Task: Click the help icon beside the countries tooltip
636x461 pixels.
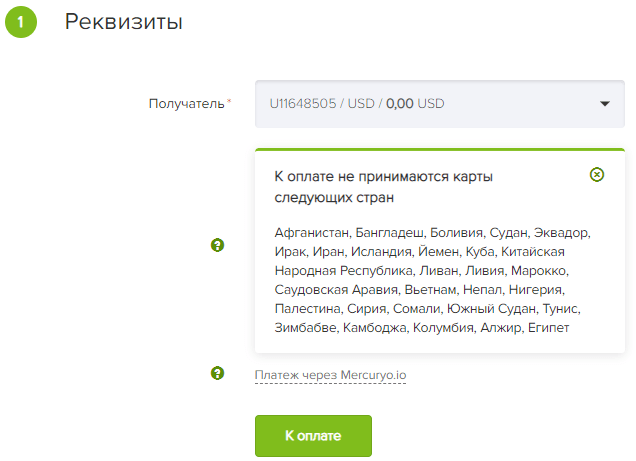Action: coord(217,244)
